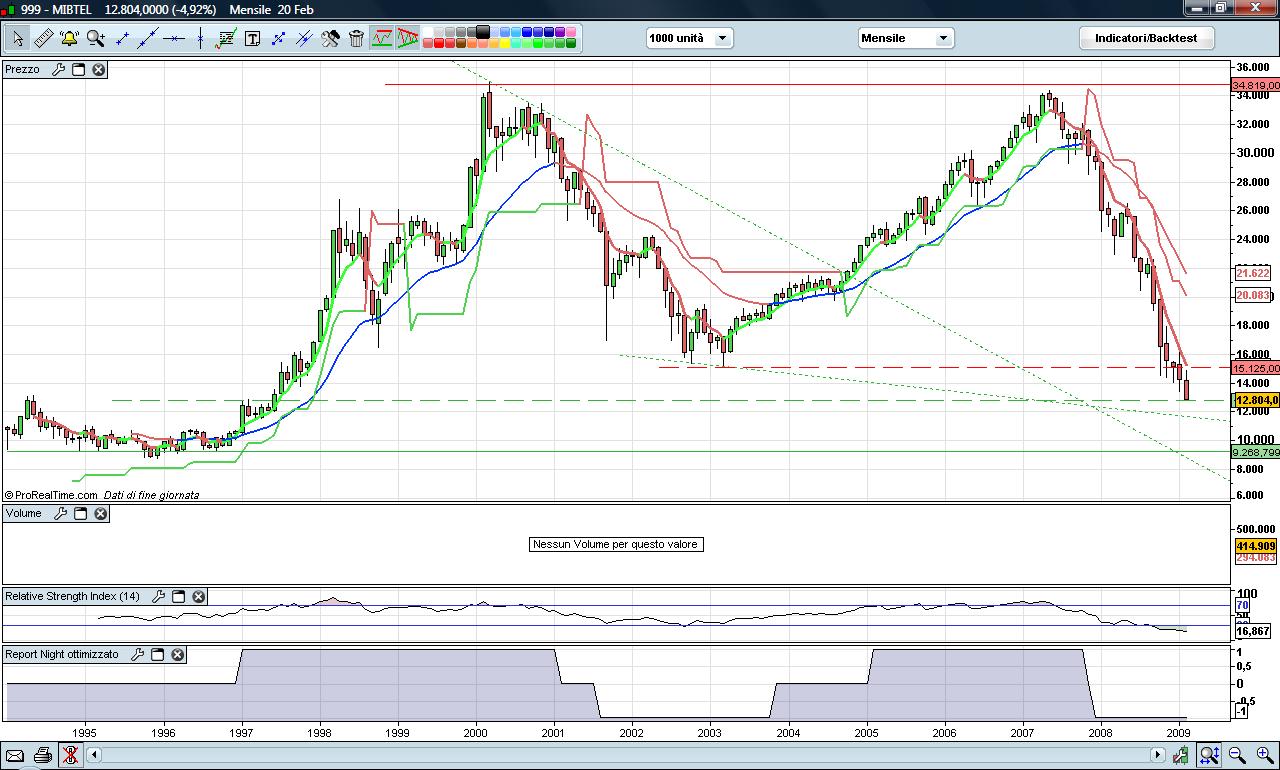
Task: Choose the yellow color swatch
Action: point(505,44)
